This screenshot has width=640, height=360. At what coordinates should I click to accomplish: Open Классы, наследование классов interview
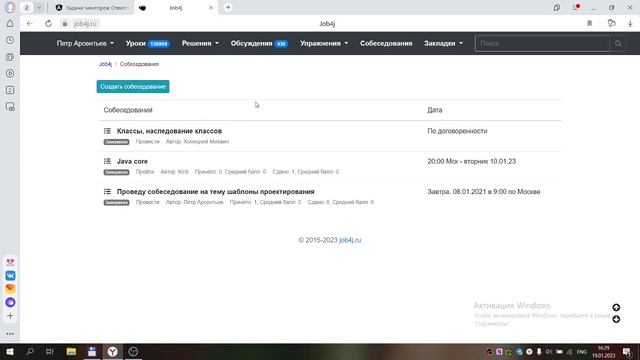point(169,131)
